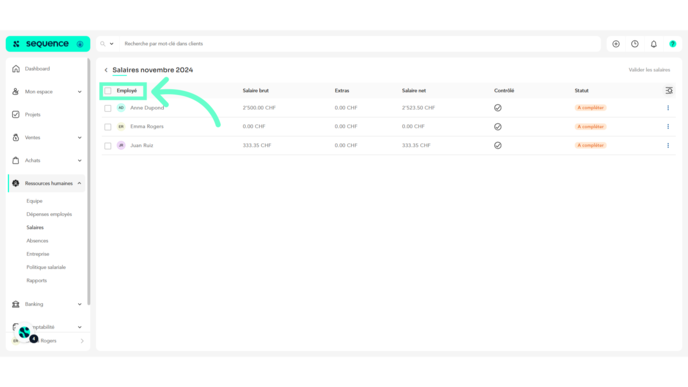
Task: Click the search magnifier icon
Action: coord(103,44)
